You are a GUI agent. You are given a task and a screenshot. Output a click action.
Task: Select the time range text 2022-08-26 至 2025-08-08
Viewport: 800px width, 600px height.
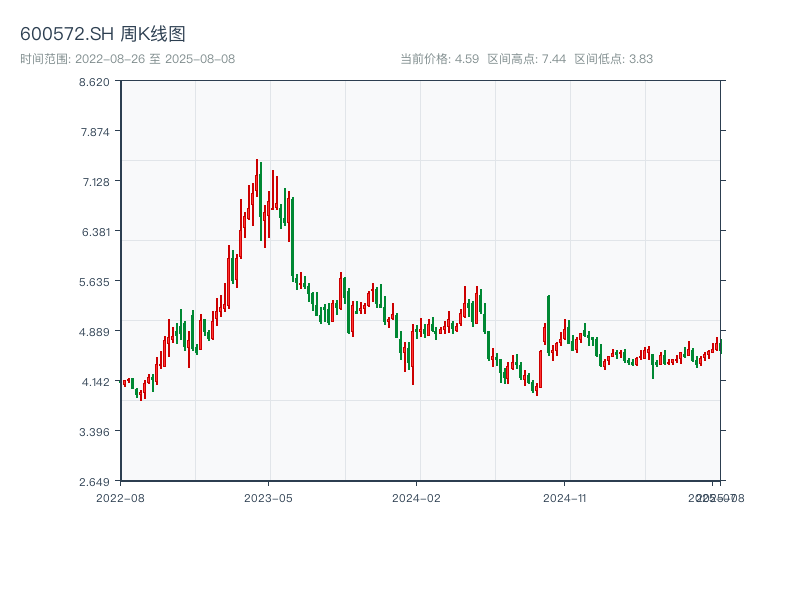coord(155,59)
